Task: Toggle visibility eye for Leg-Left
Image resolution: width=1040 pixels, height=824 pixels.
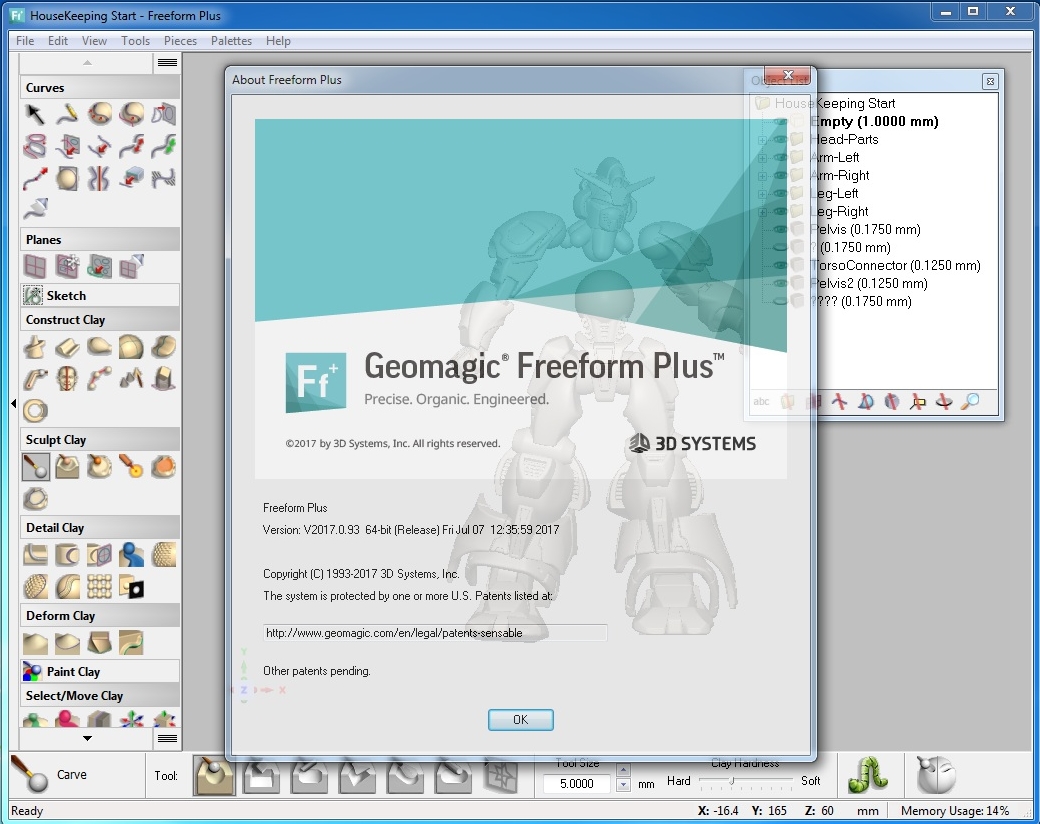Action: [x=780, y=193]
